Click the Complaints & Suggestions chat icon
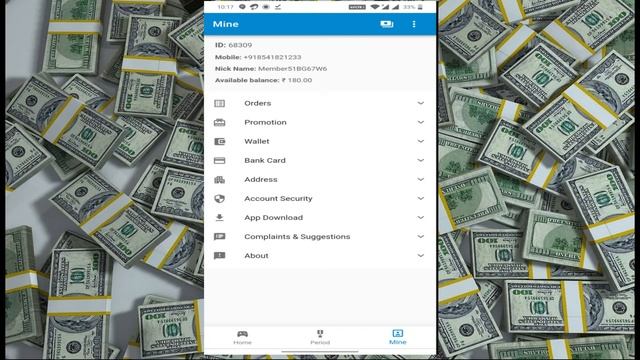Viewport: 640px width, 360px height. pos(220,236)
